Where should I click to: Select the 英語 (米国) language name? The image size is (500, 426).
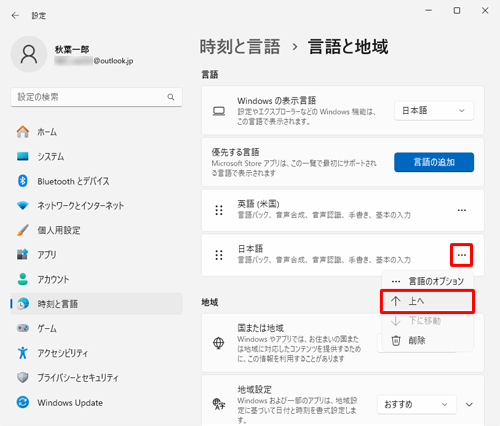[258, 204]
